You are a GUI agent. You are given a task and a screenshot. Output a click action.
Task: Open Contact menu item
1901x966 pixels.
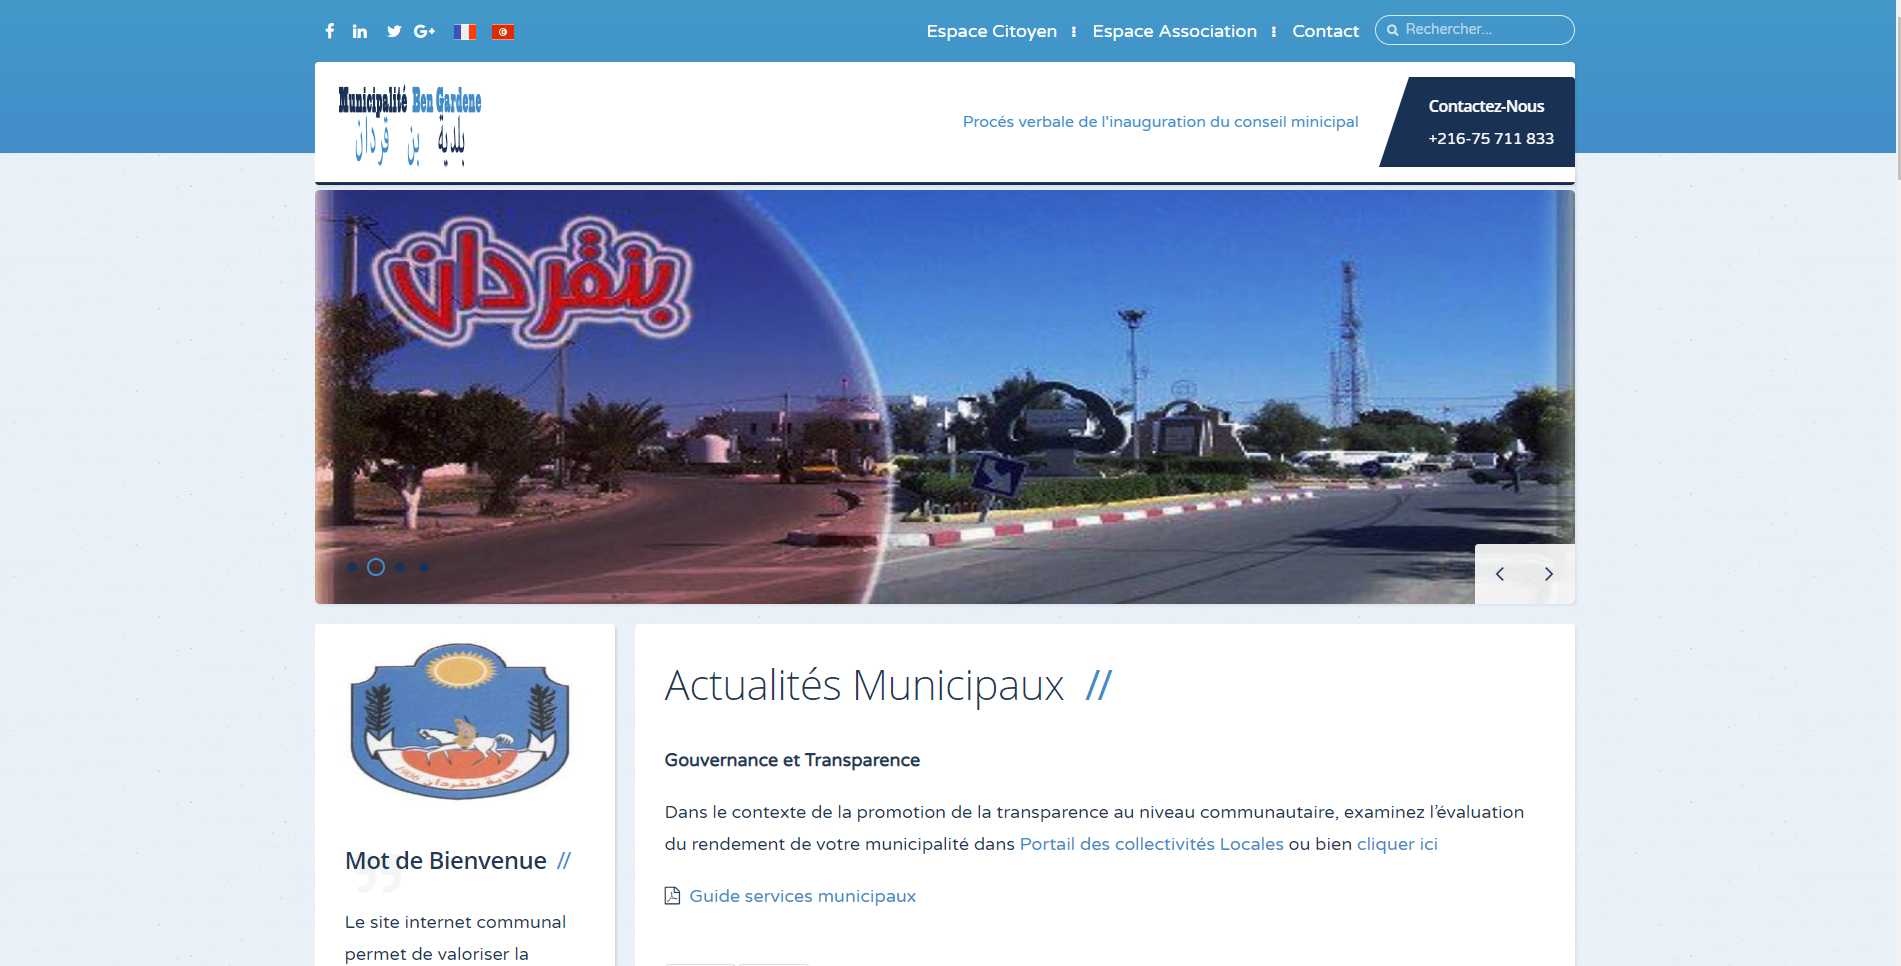(x=1325, y=31)
